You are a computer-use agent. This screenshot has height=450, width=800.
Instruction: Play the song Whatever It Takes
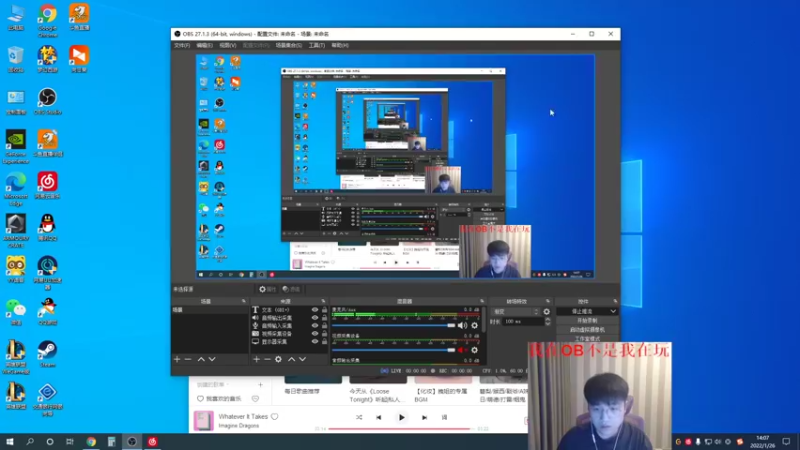coord(402,417)
